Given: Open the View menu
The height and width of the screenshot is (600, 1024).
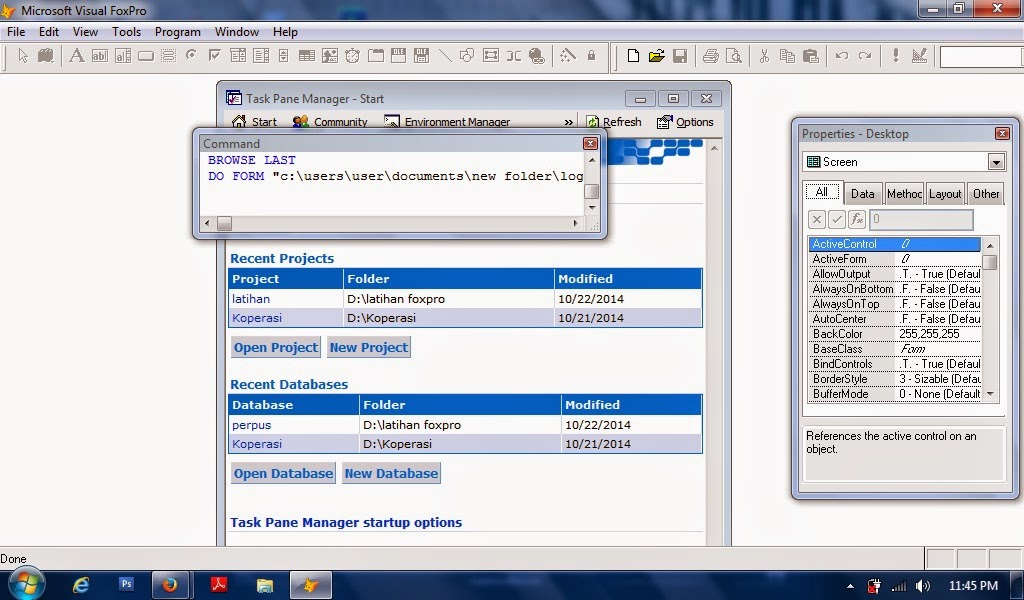Looking at the screenshot, I should (85, 32).
